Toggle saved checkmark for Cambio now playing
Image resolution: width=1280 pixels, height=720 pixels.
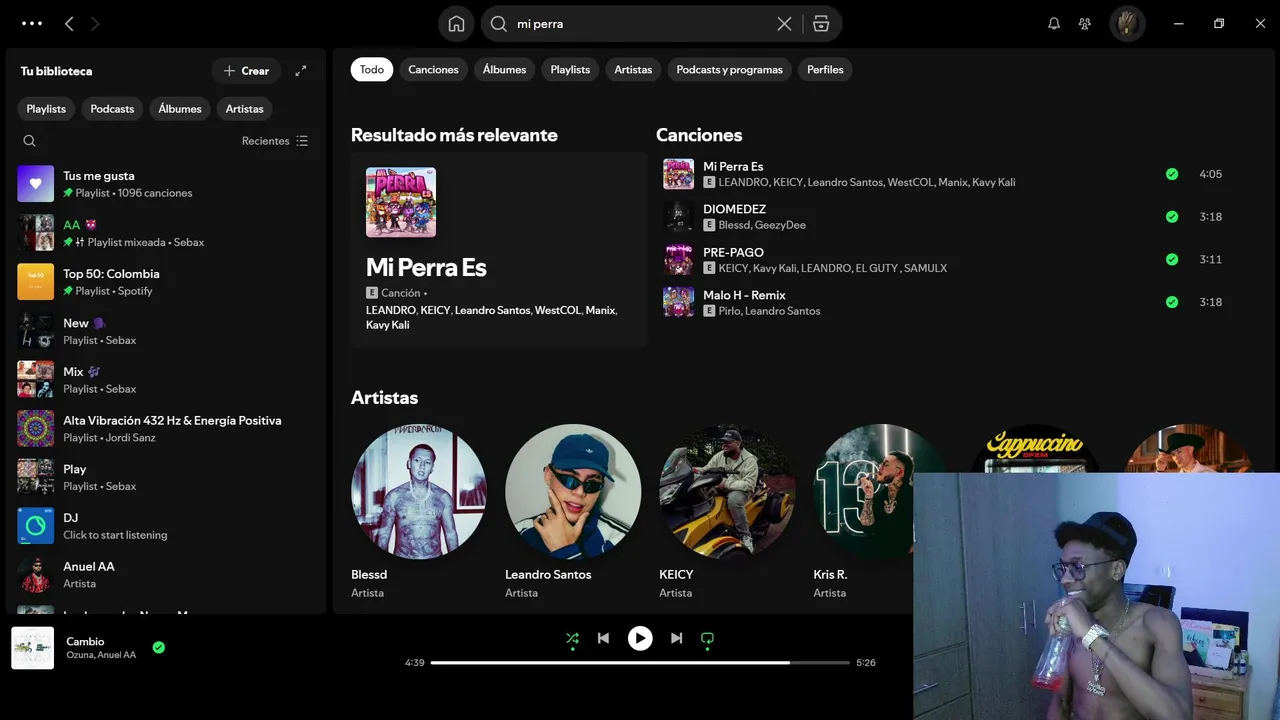pos(158,648)
